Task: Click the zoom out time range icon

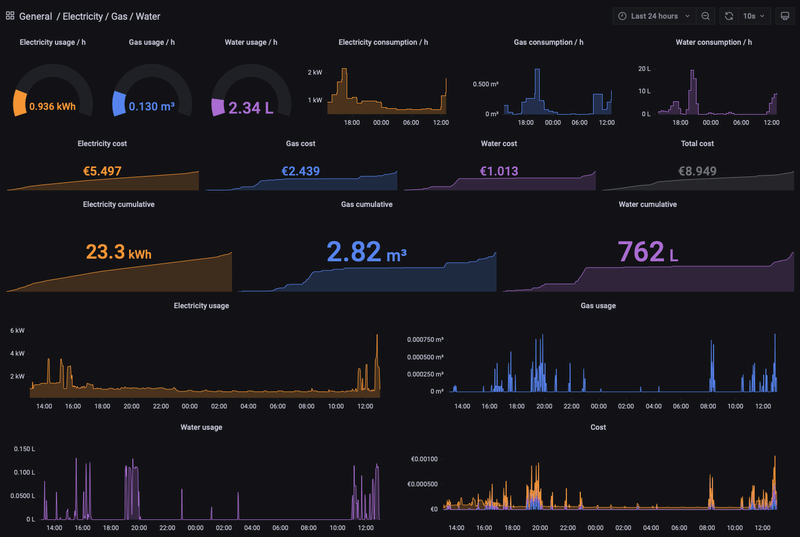Action: (x=705, y=16)
